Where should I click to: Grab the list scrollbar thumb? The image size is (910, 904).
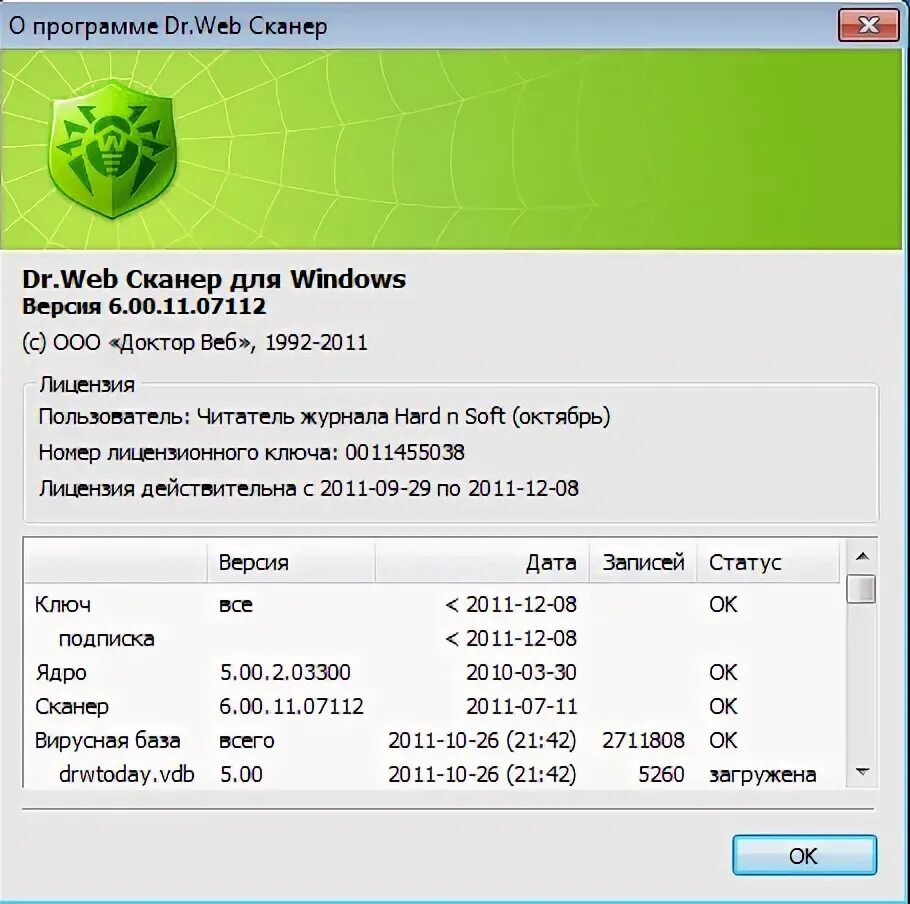pos(861,589)
